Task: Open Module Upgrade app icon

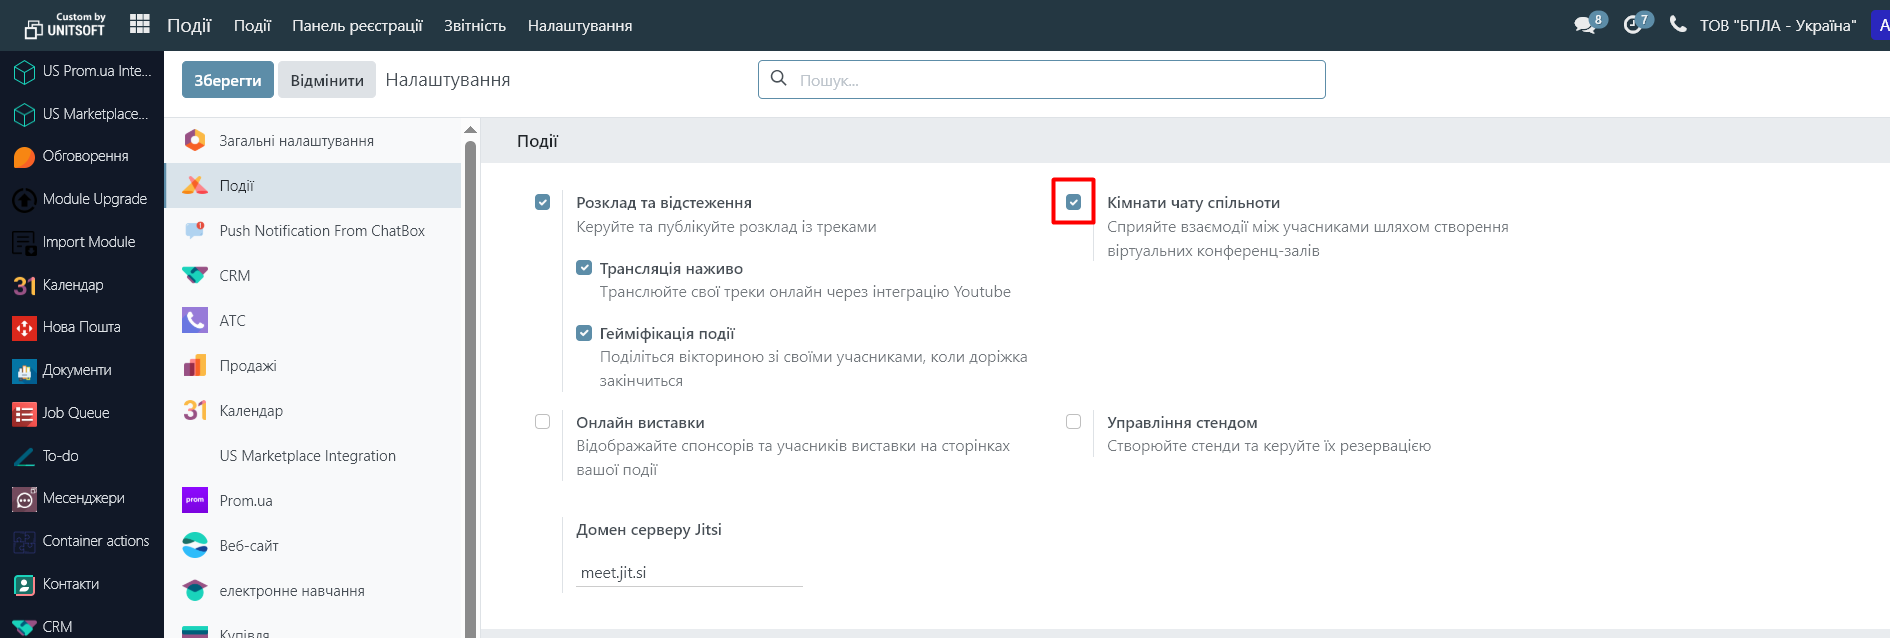Action: (x=24, y=199)
